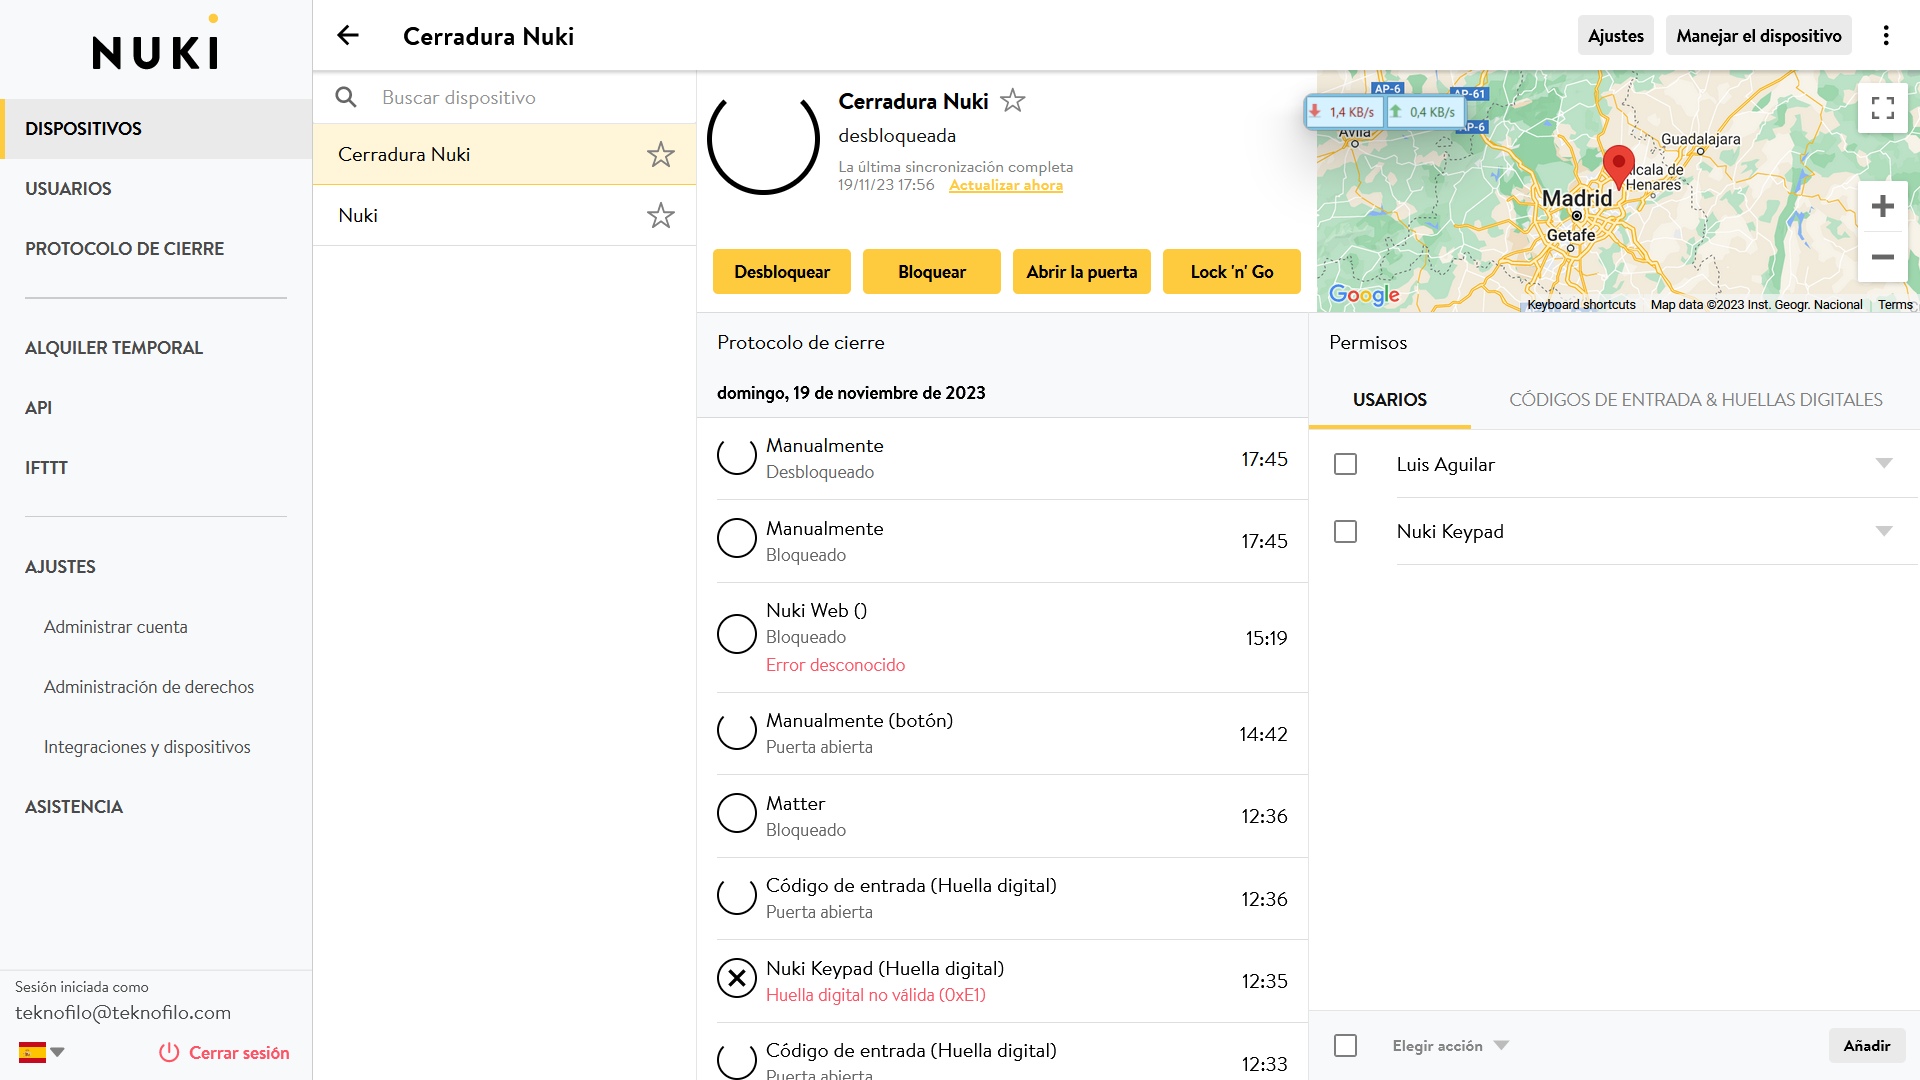Click the 12:33 Código de entrada icon
The height and width of the screenshot is (1080, 1920).
click(737, 1062)
